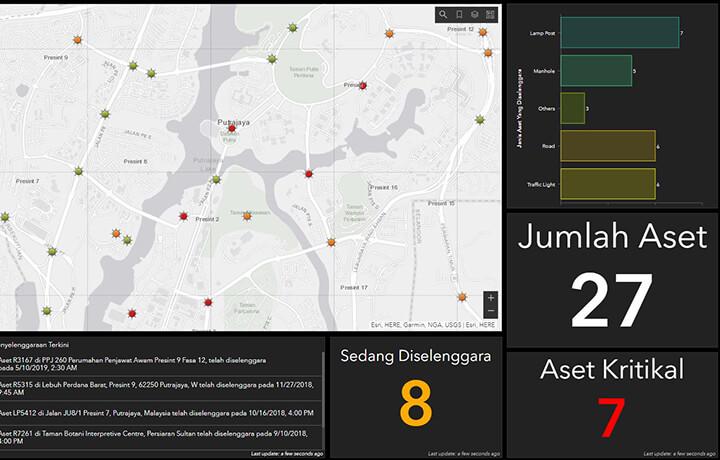Select the orange marker on Taman Wawasan

[x=247, y=216]
